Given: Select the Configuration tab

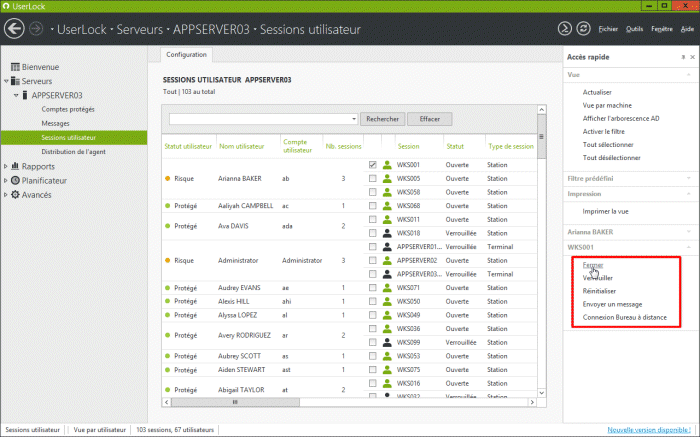Looking at the screenshot, I should (x=187, y=54).
